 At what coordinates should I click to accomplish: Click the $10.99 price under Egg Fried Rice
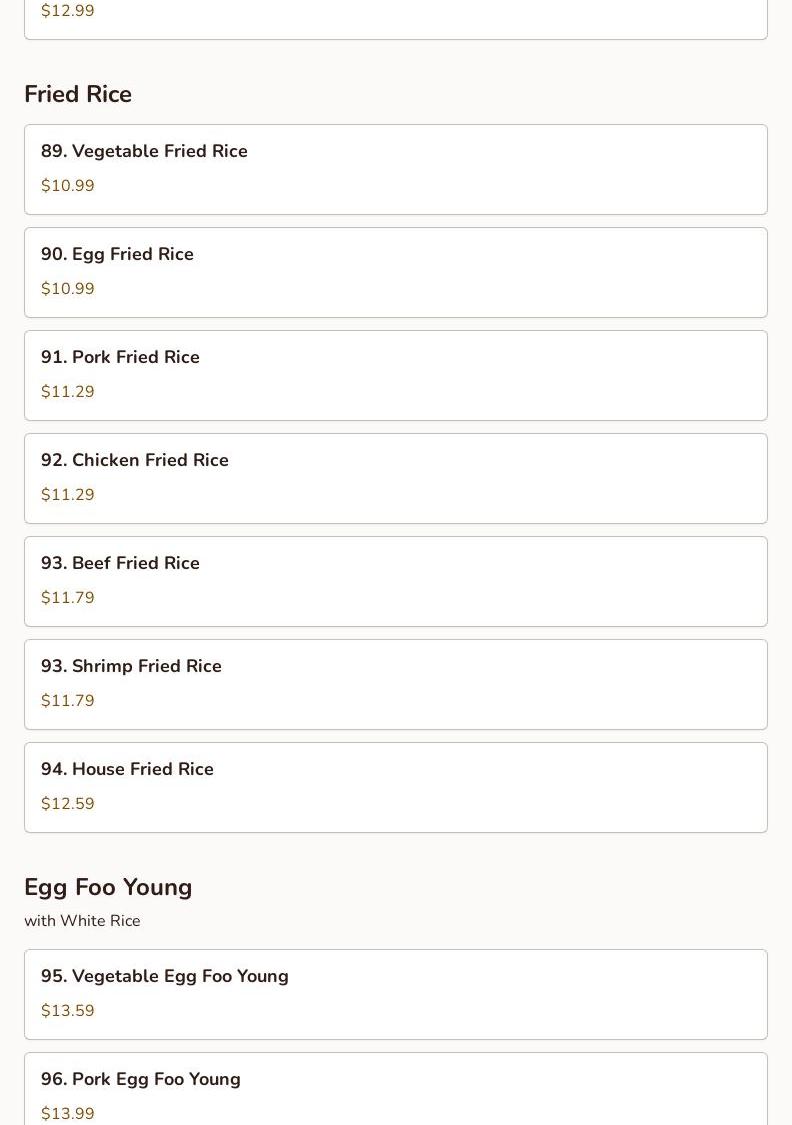point(68,289)
